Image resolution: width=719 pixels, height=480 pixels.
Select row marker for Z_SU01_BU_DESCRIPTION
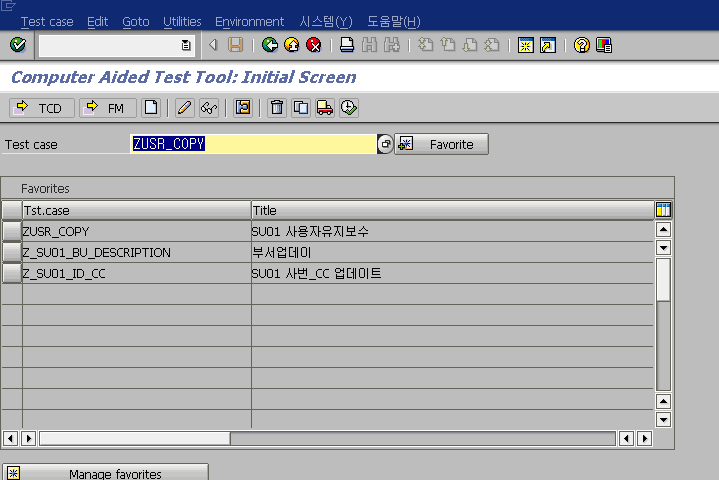(12, 252)
